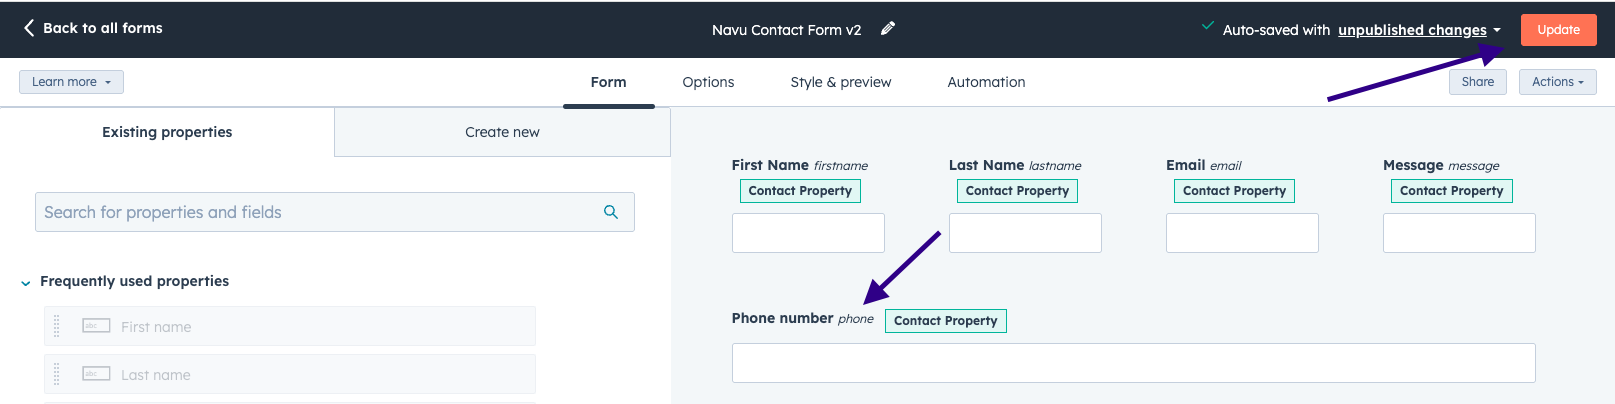Switch to the Create new tab
The width and height of the screenshot is (1615, 404).
point(502,132)
